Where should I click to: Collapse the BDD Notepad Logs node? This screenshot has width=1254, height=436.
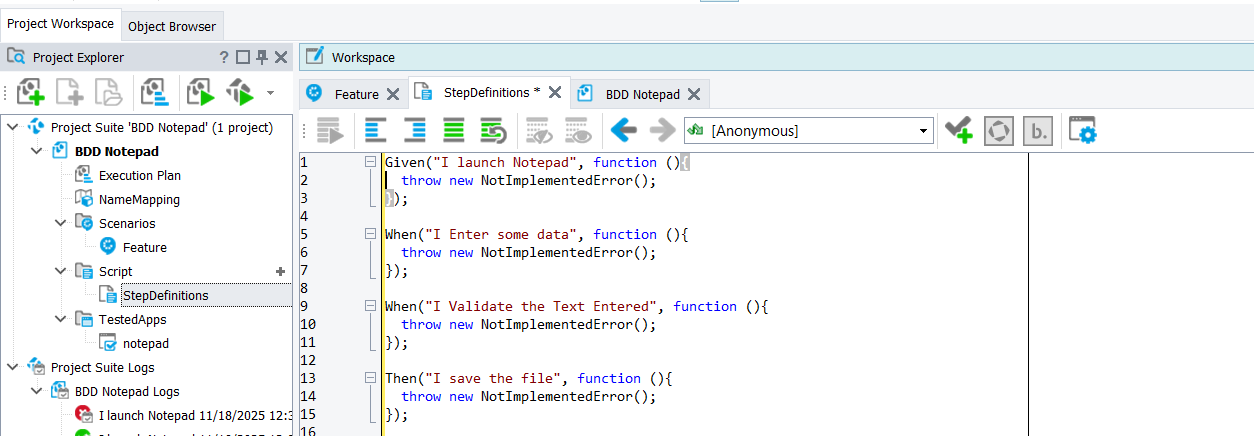[36, 391]
